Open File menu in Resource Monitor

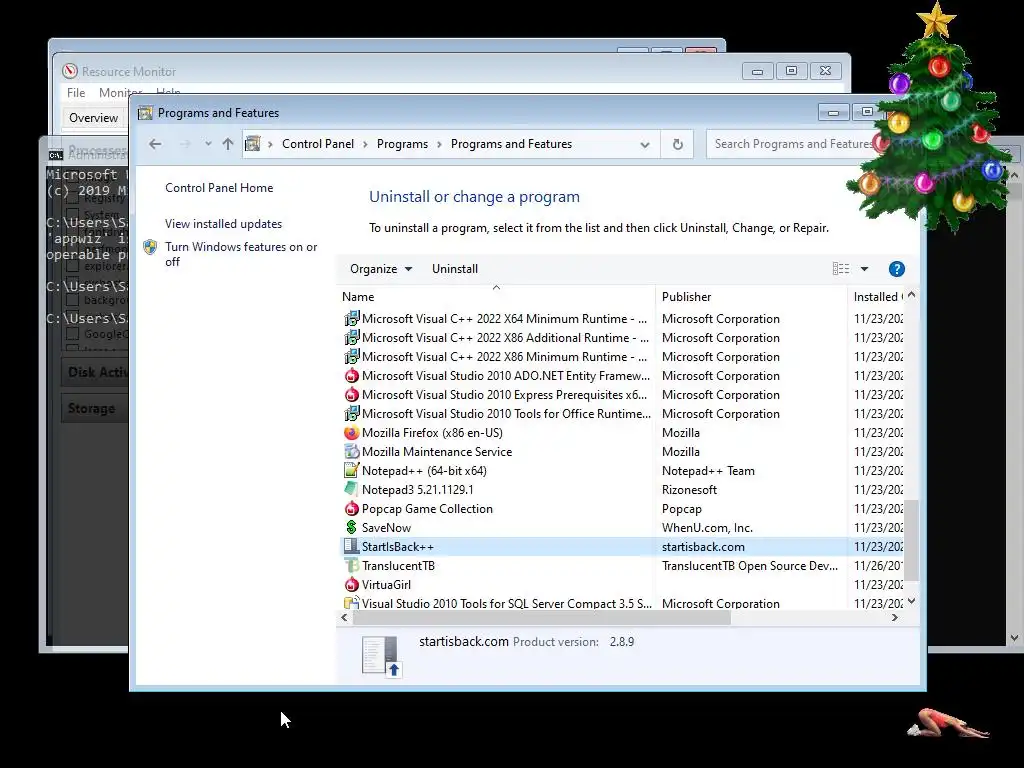tap(76, 93)
